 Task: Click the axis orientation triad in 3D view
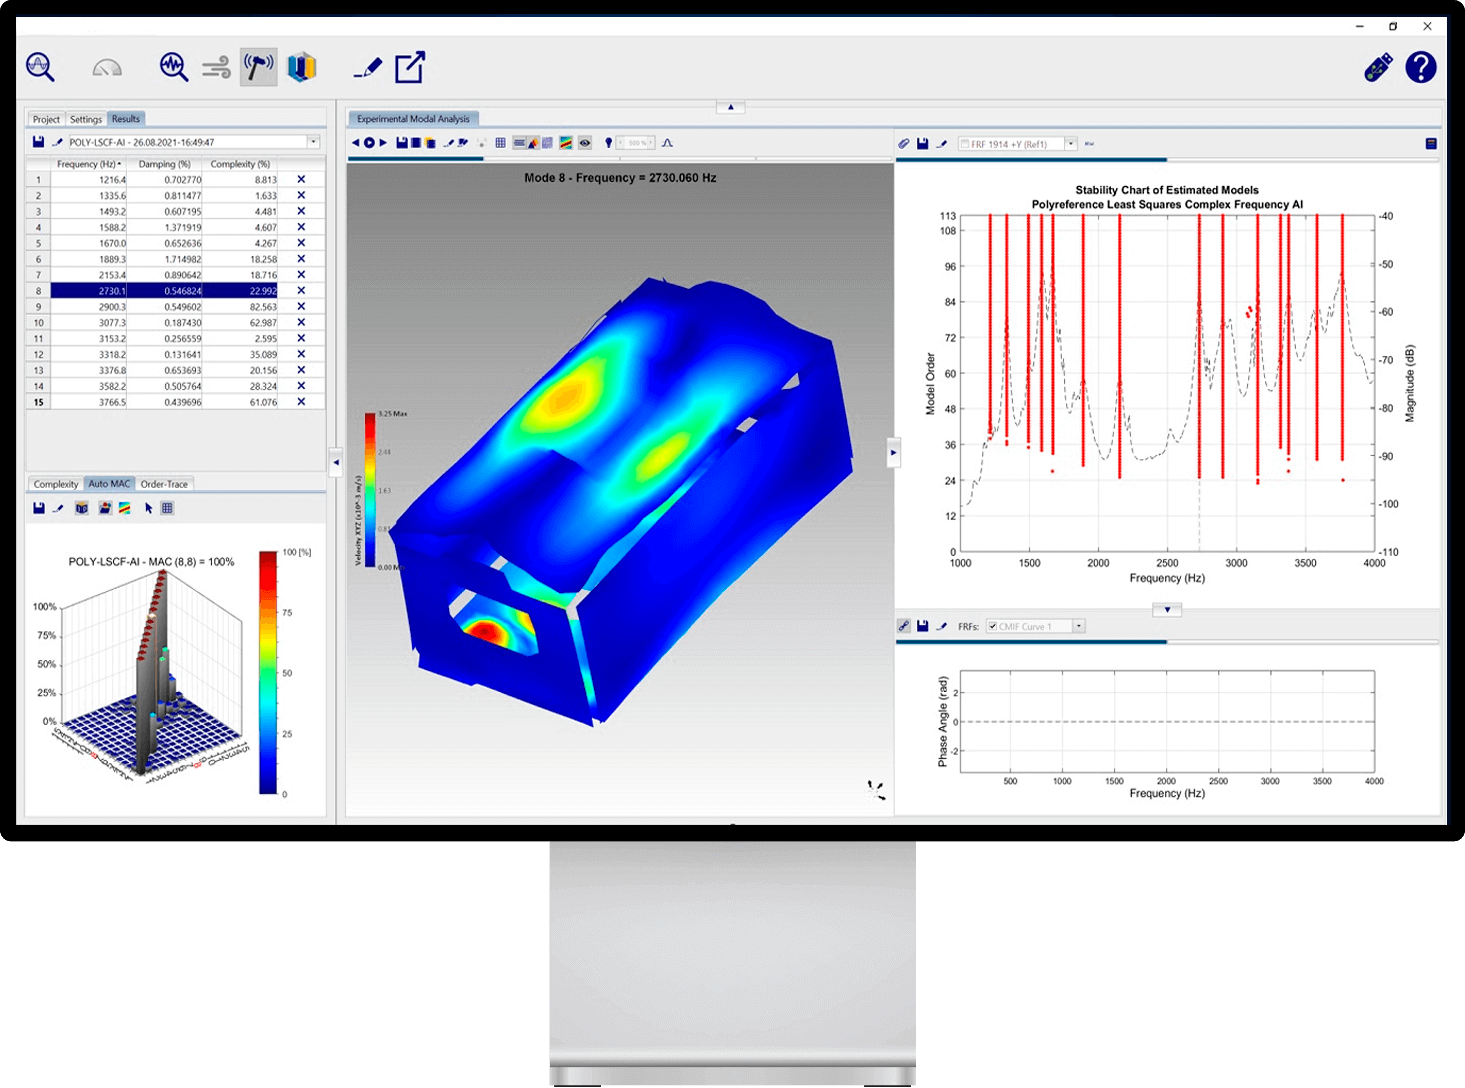876,791
